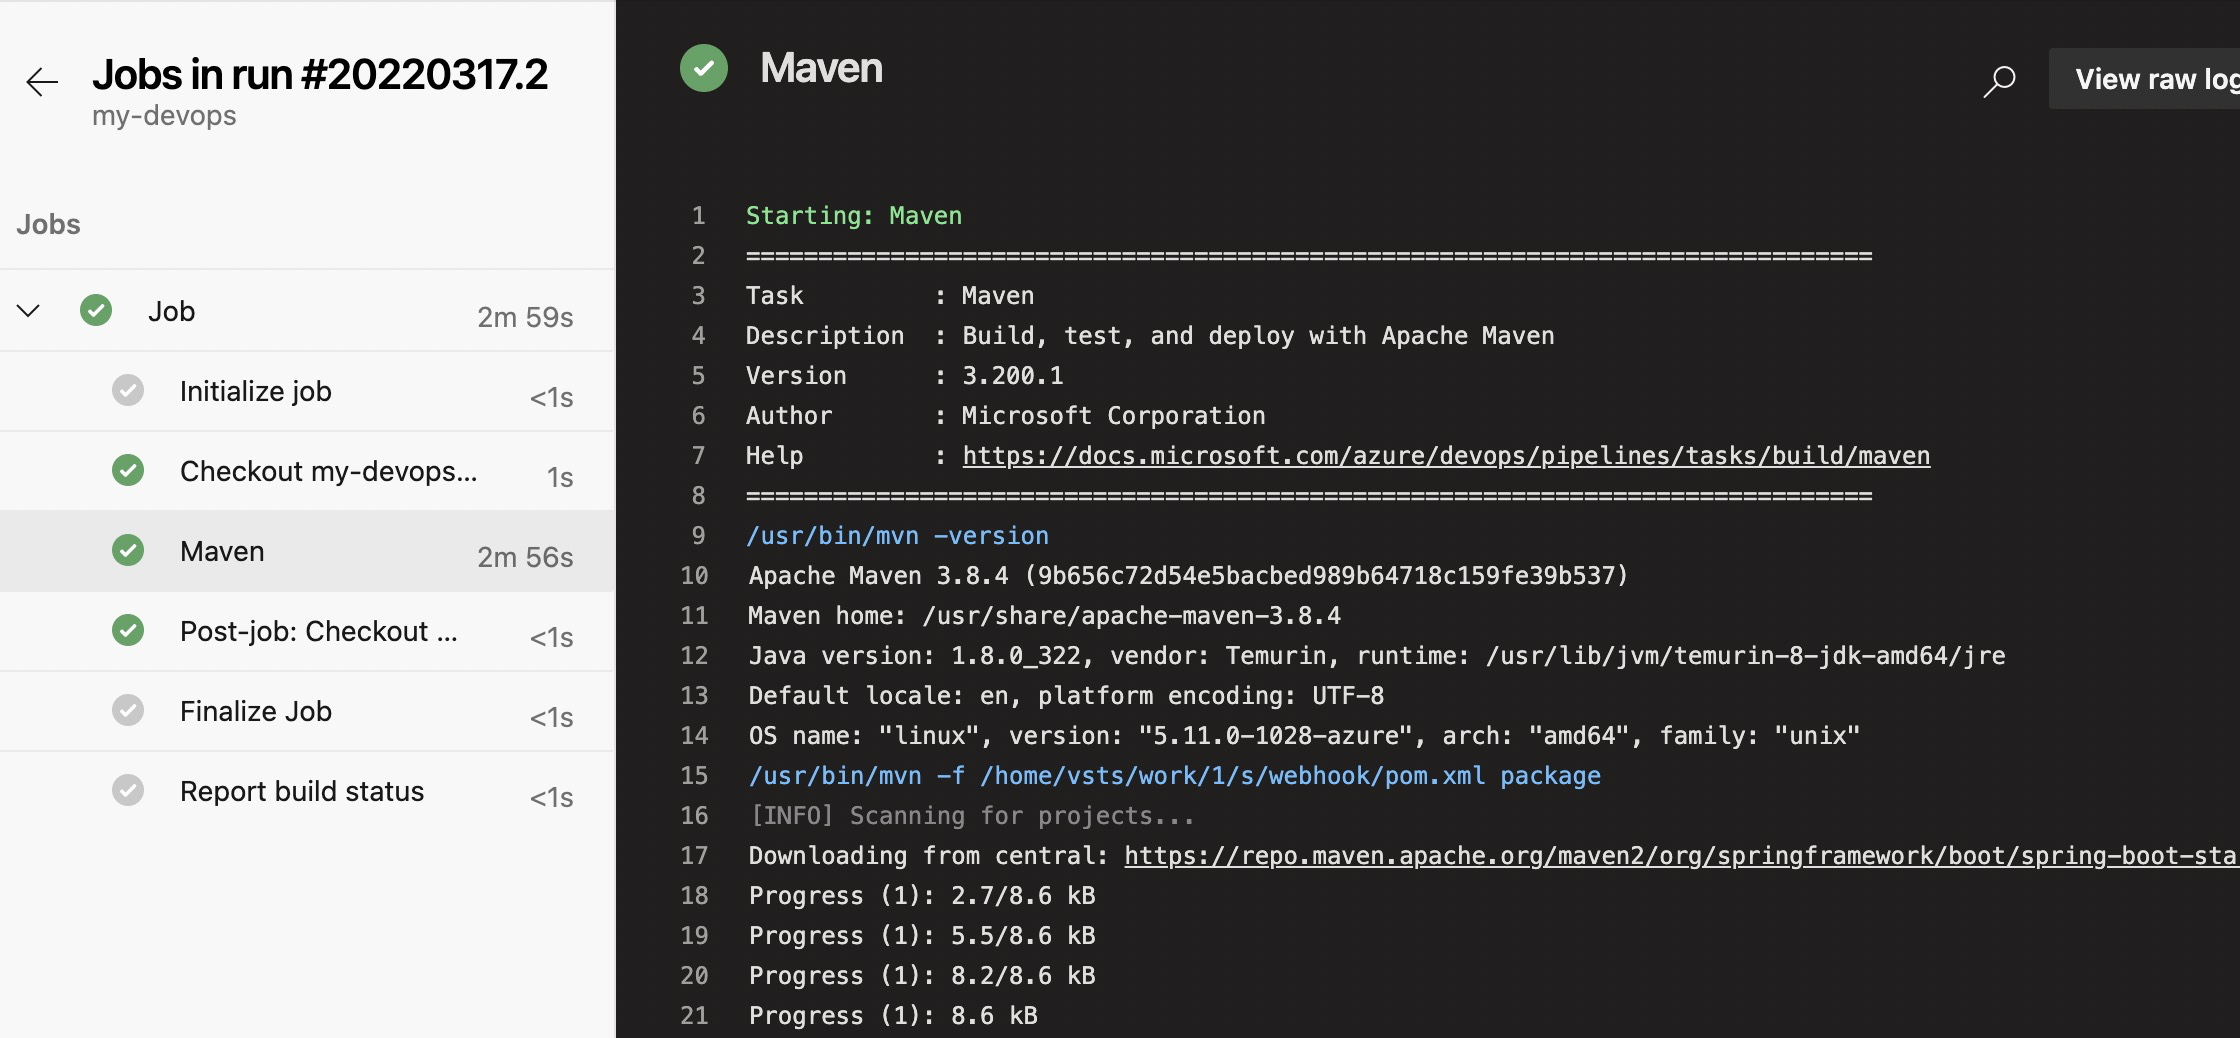Open the Report build status step
2240x1038 pixels.
tap(307, 791)
